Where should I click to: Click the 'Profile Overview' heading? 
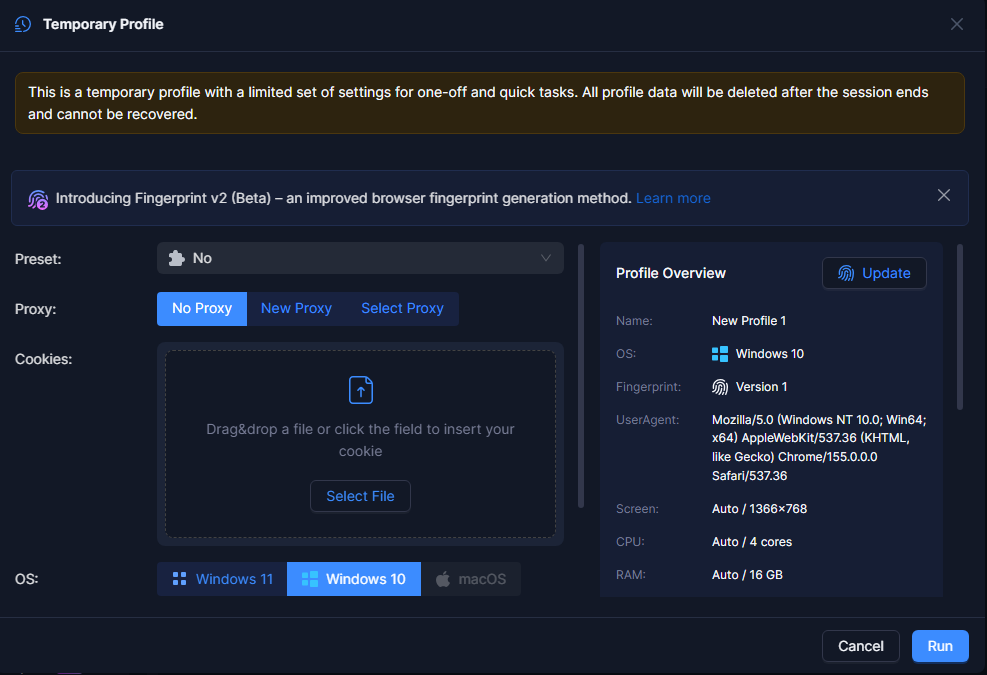click(671, 273)
